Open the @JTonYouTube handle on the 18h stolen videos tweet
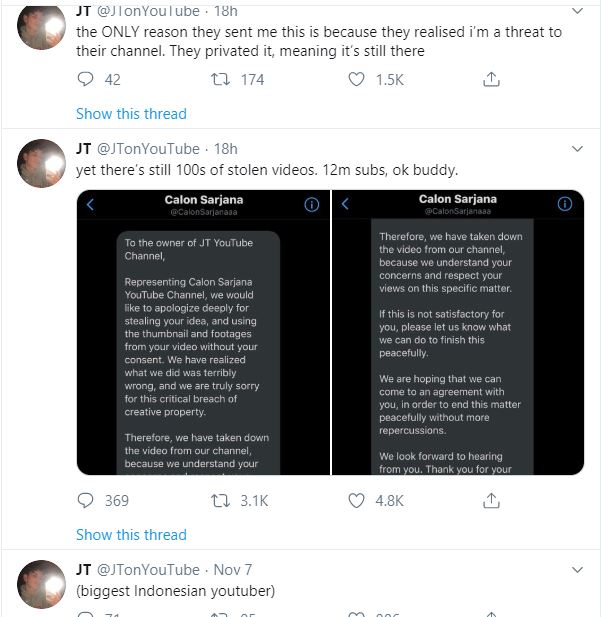 (148, 149)
